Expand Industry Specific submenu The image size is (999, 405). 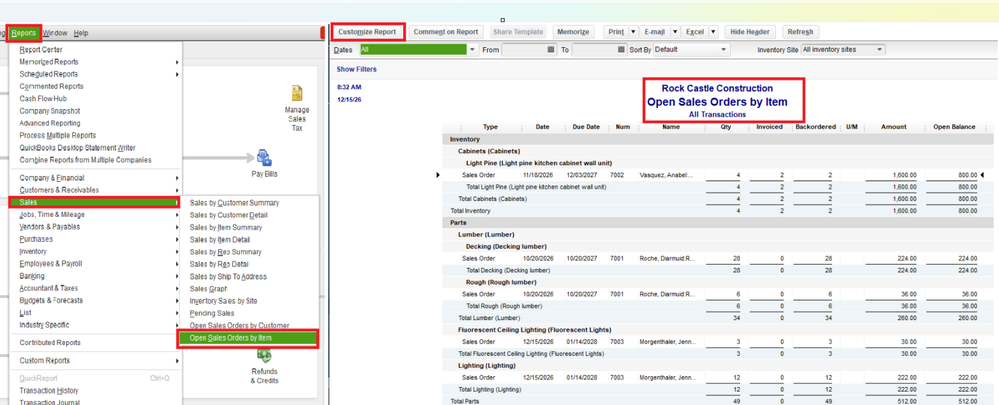pos(96,325)
